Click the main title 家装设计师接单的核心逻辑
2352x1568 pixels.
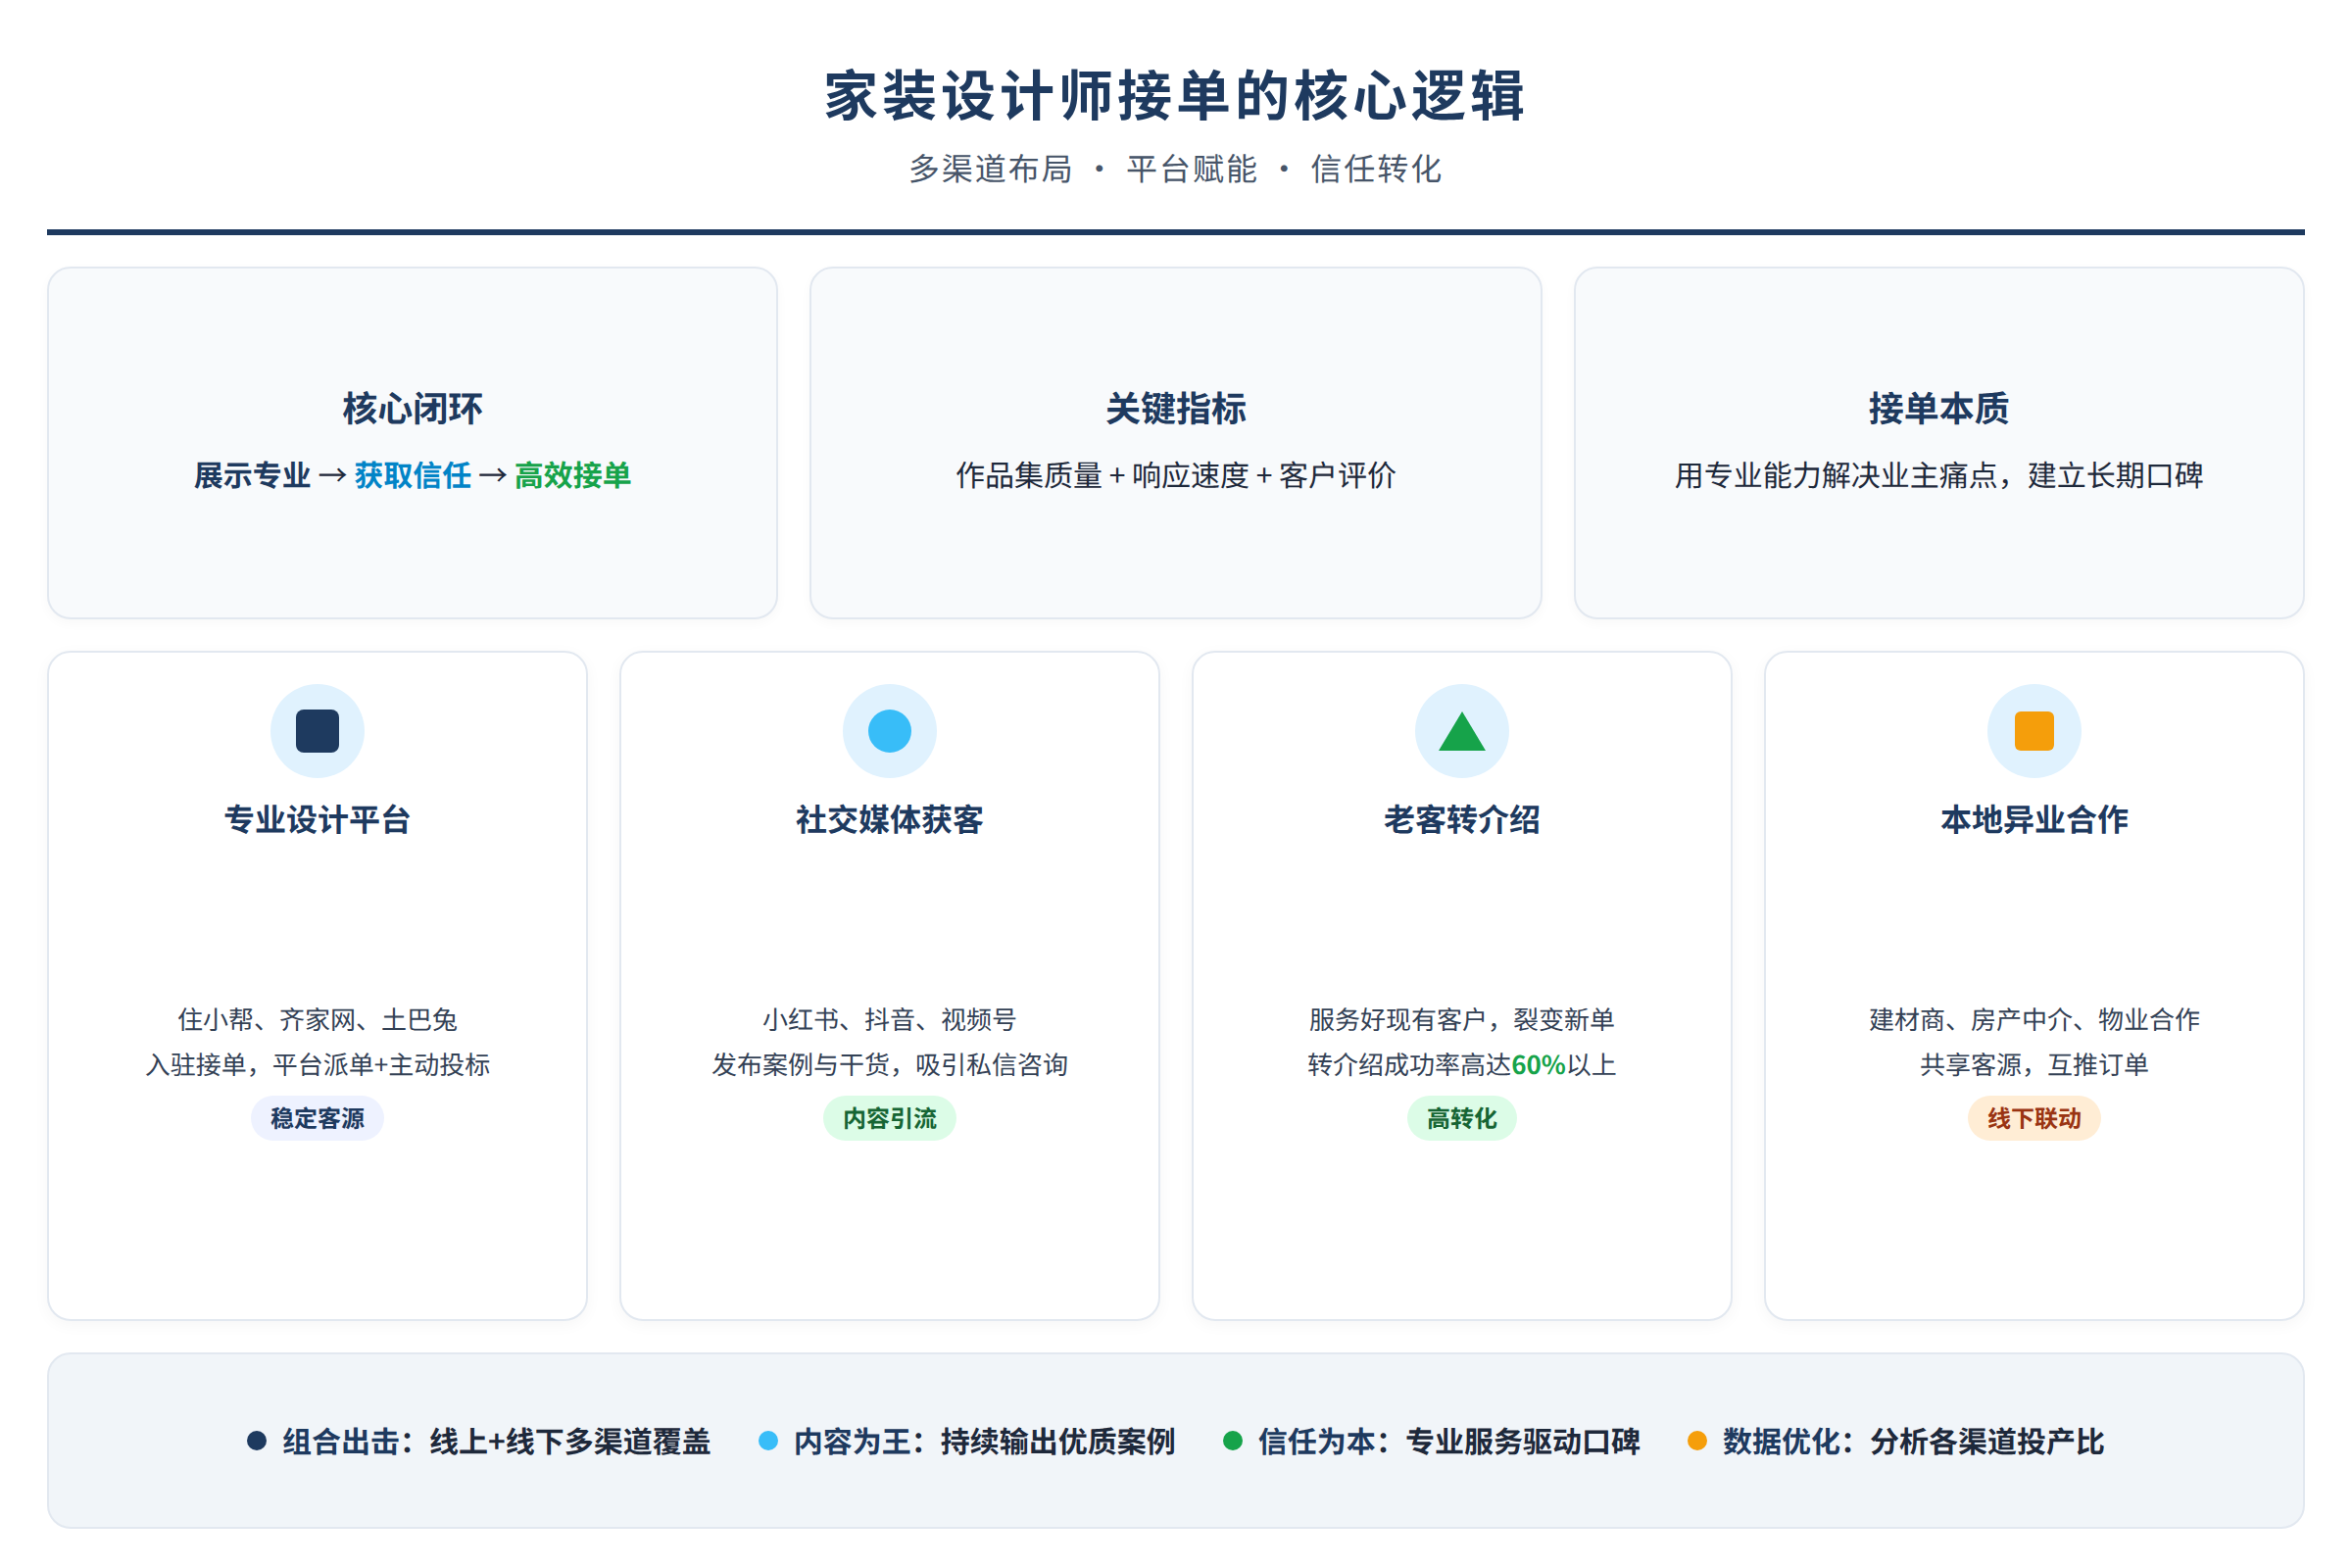click(x=1175, y=96)
